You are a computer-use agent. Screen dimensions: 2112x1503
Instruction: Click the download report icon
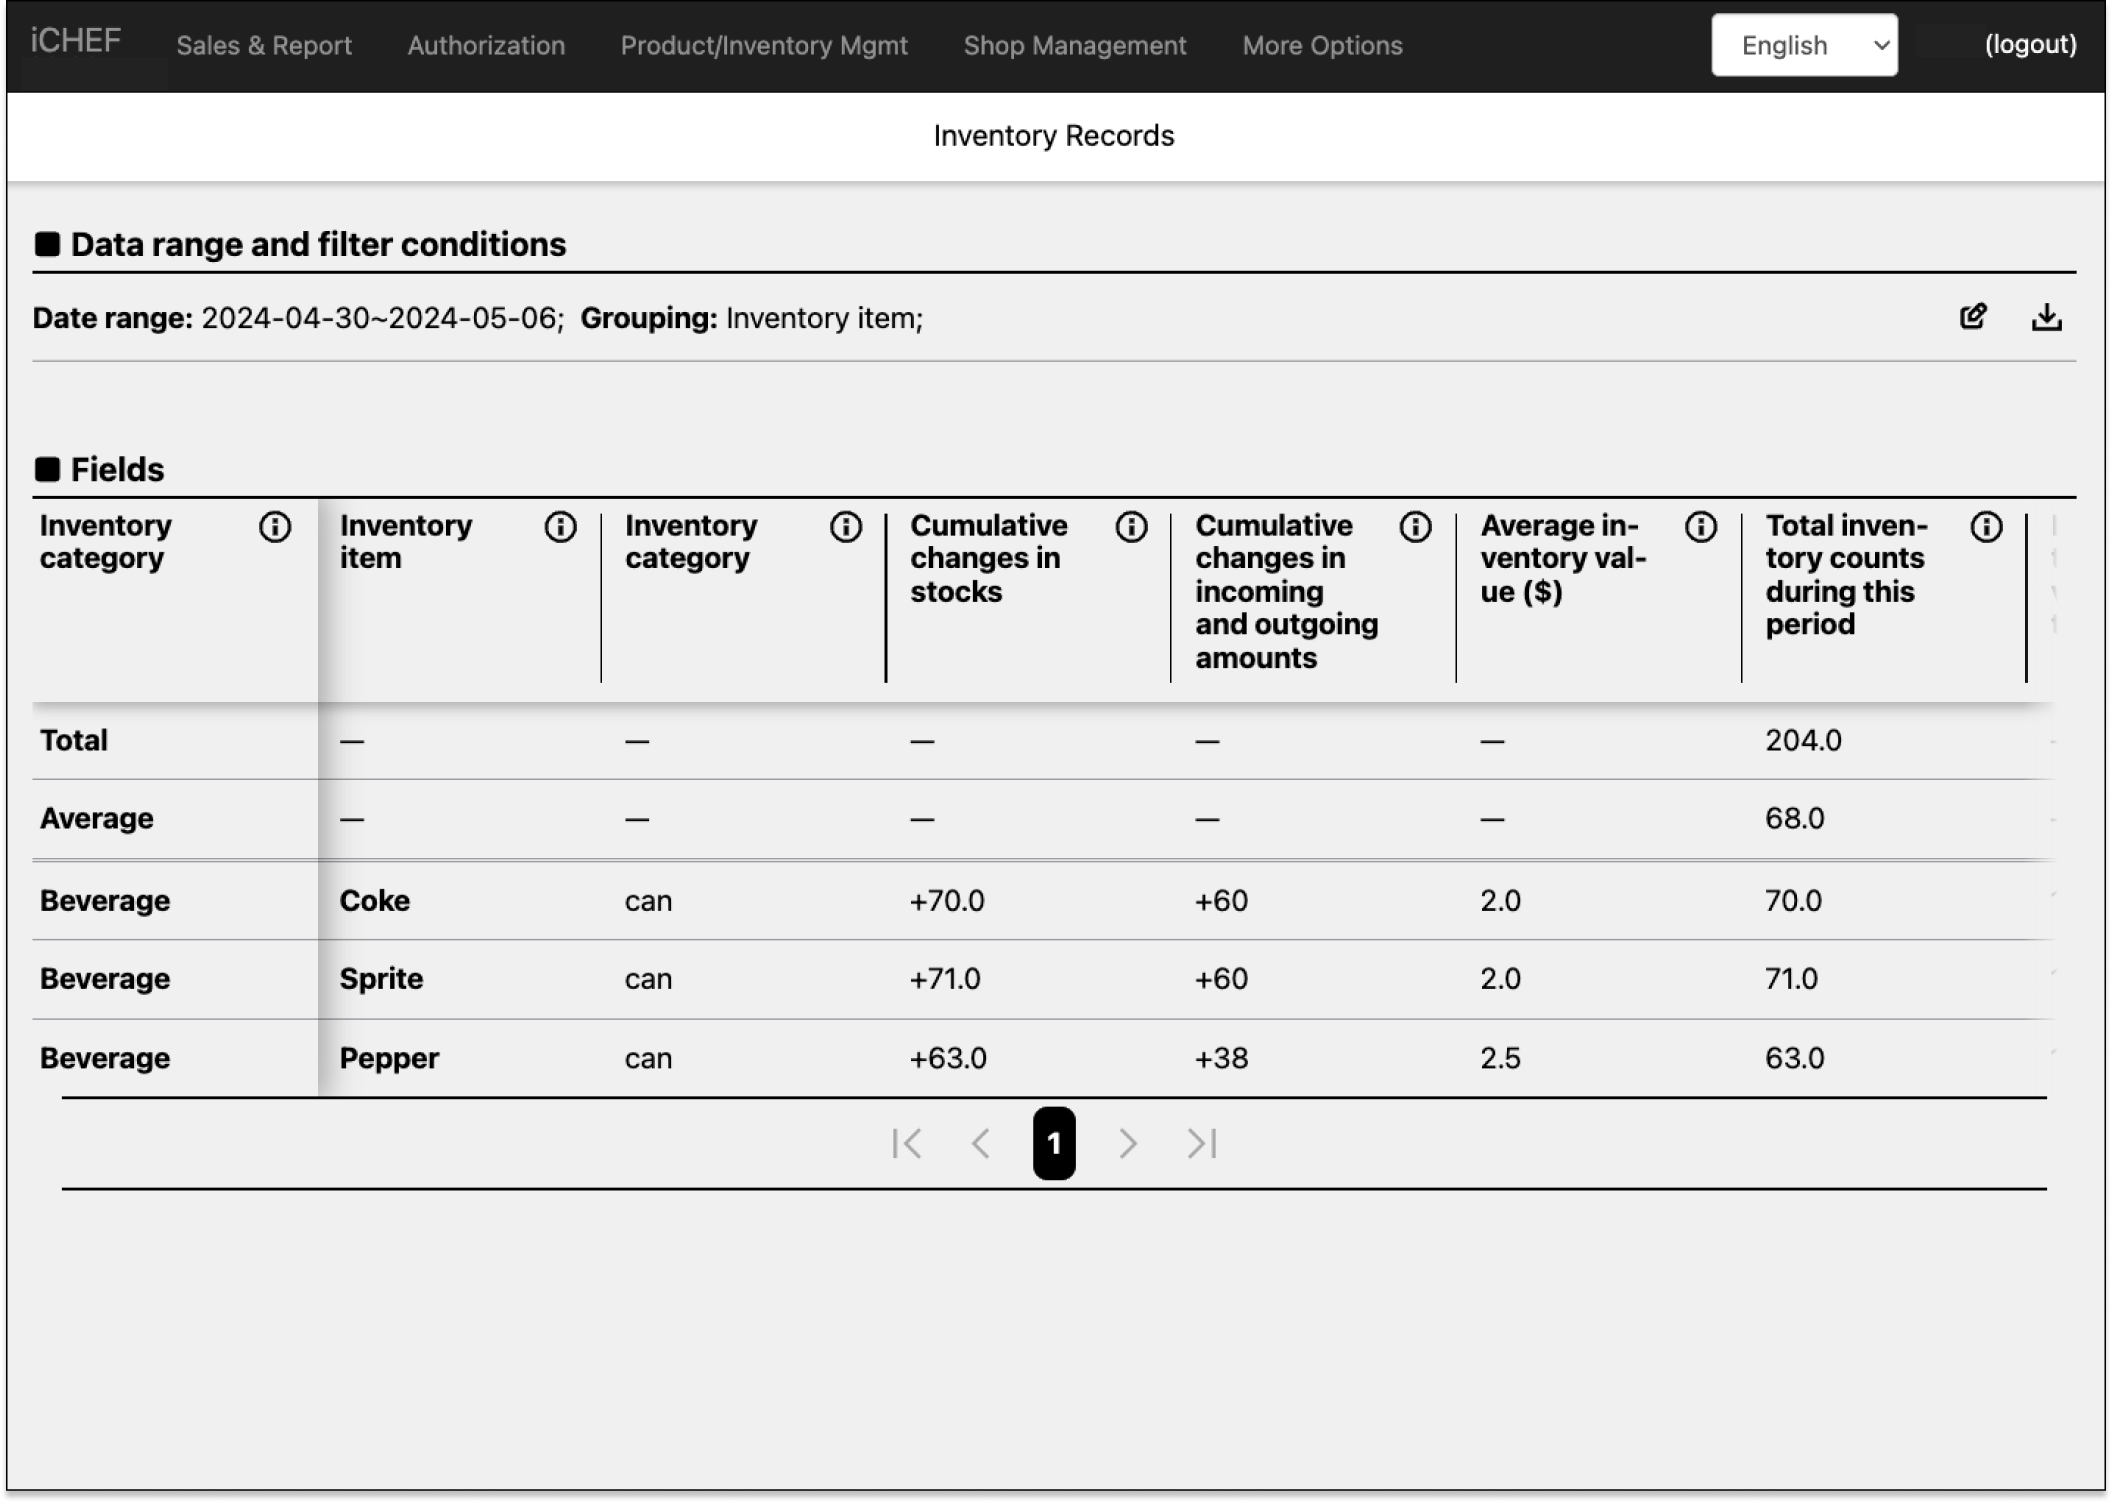pos(2046,317)
